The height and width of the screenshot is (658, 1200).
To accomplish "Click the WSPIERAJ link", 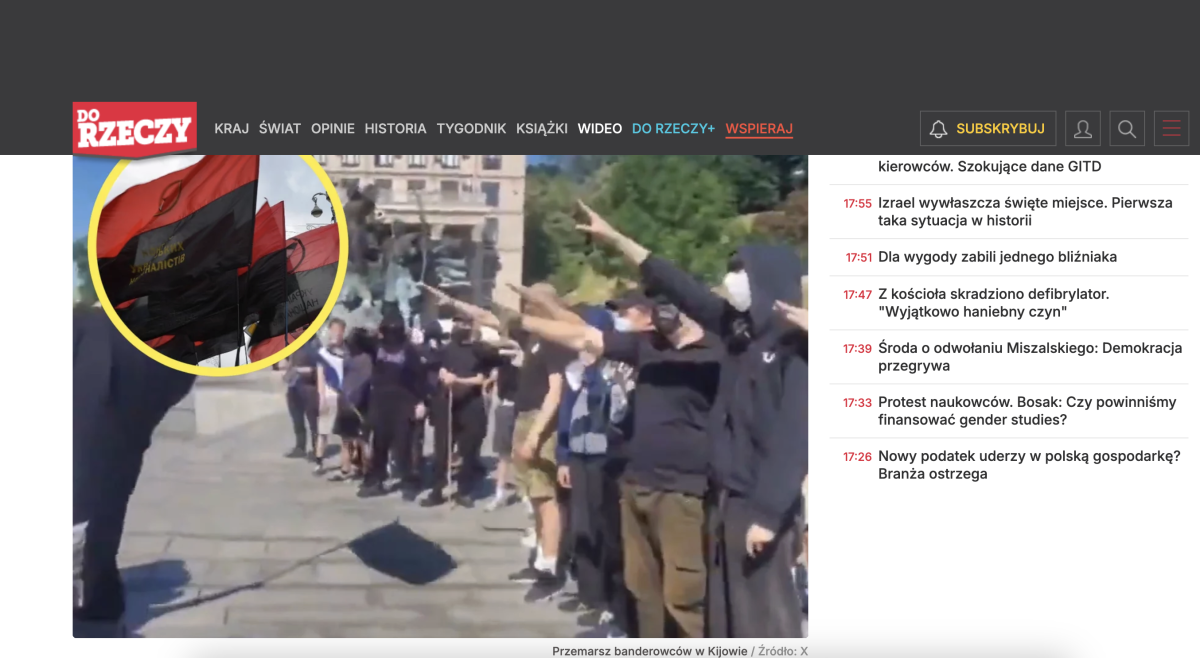I will coord(759,129).
